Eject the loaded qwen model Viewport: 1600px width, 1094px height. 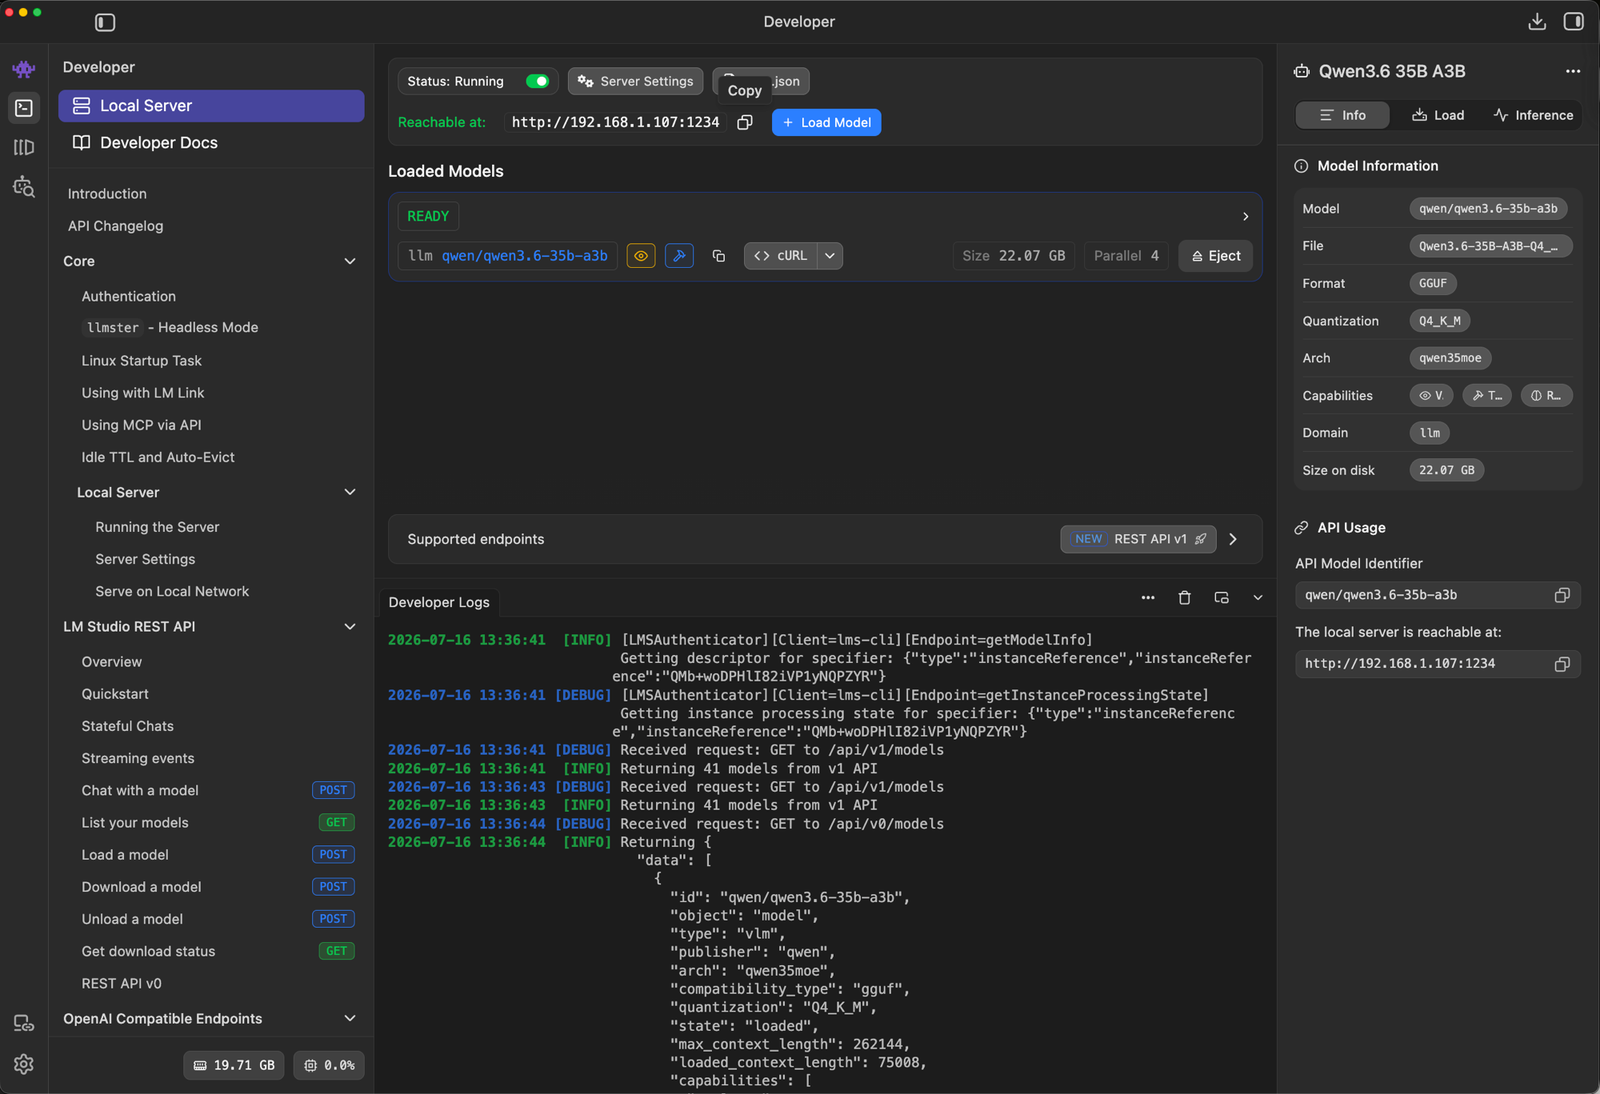point(1215,256)
